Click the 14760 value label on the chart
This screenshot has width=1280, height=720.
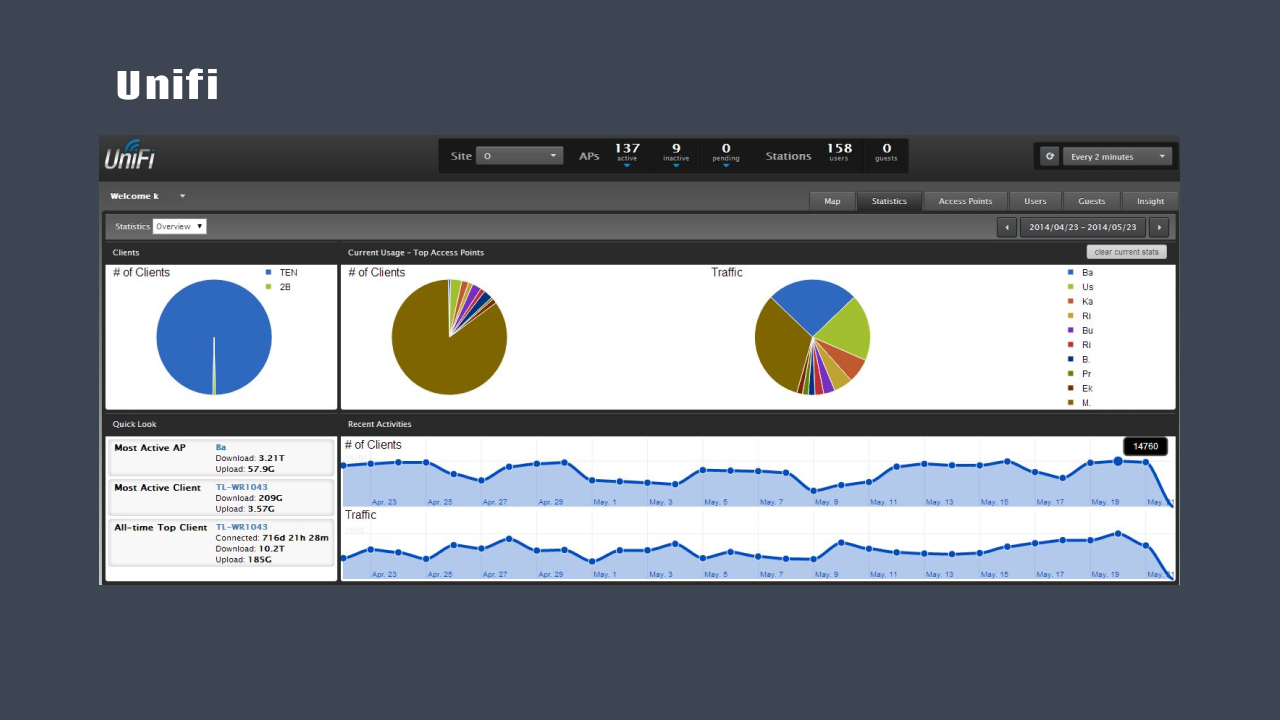(1144, 446)
